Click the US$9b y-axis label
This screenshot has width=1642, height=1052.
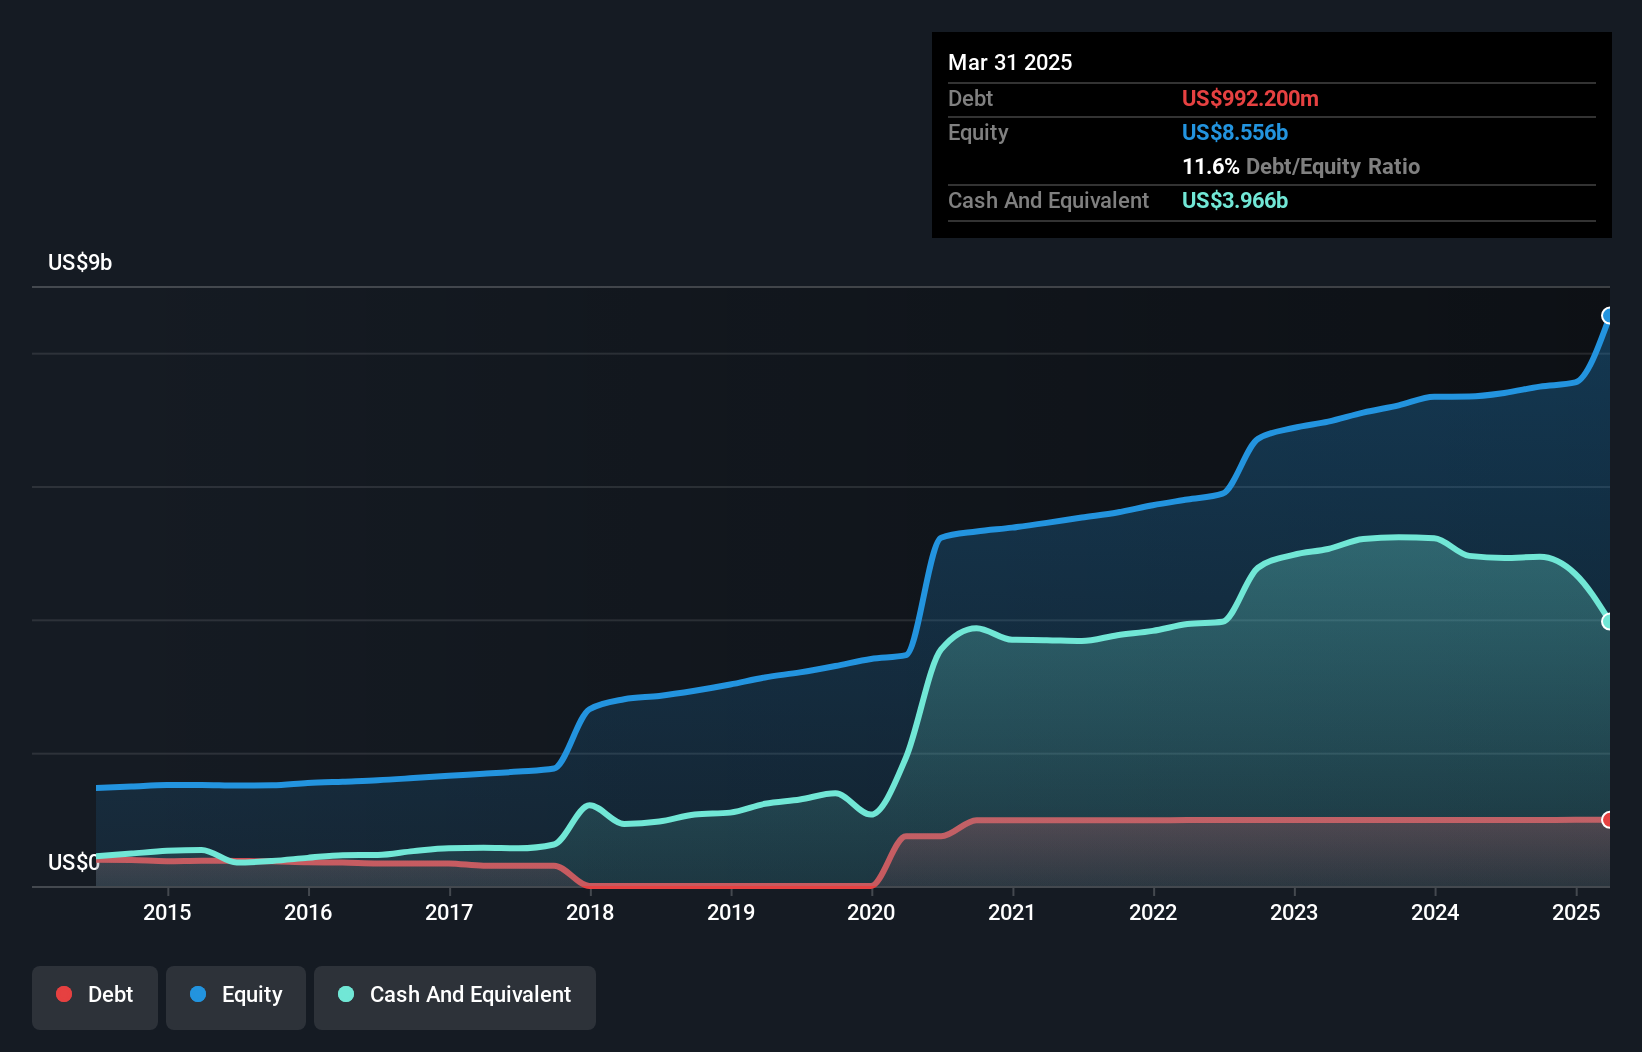(x=80, y=263)
